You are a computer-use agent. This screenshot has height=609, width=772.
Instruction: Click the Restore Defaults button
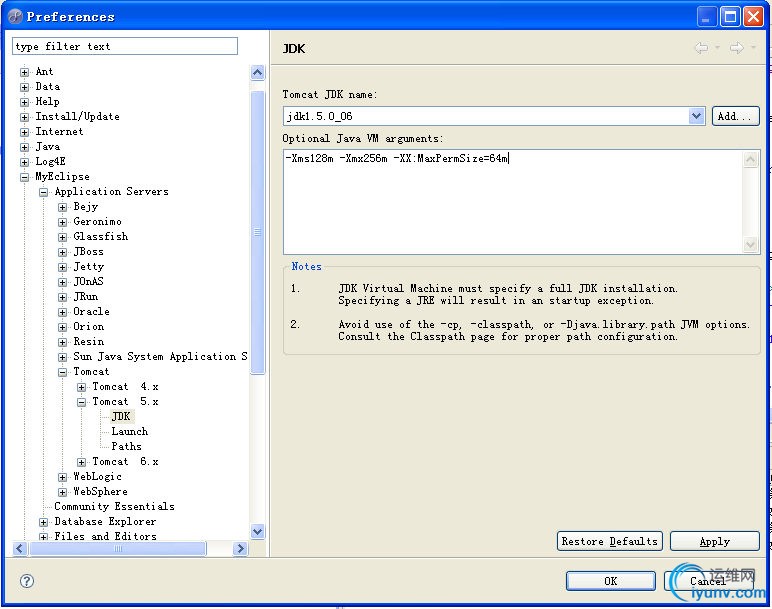tap(610, 541)
